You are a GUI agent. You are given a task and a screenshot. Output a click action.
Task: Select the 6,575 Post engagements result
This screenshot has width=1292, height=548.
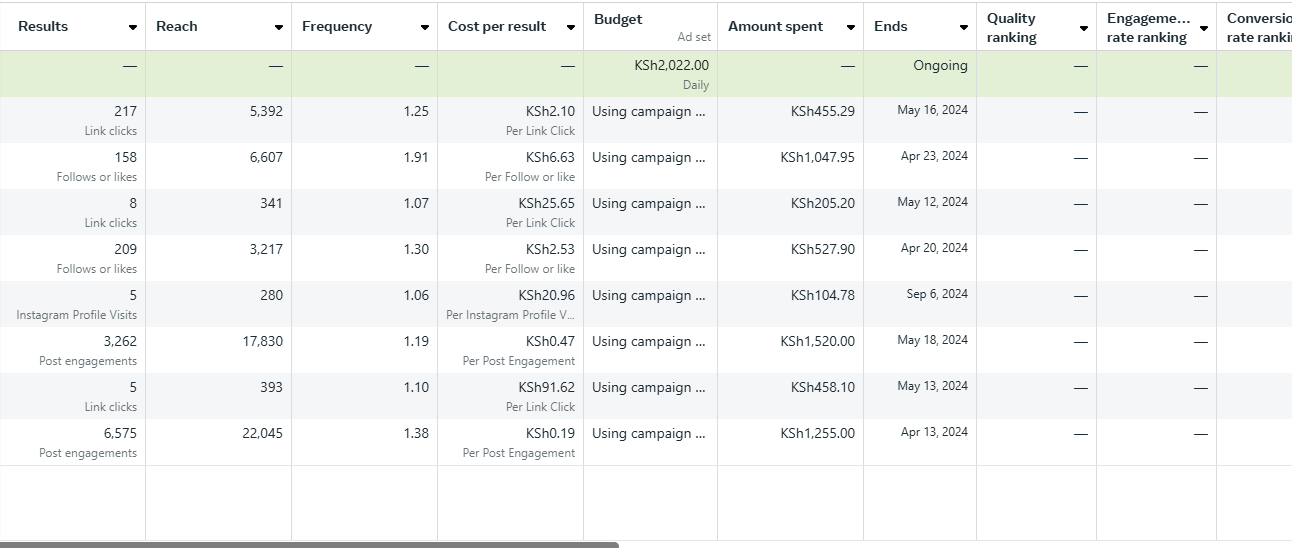pyautogui.click(x=119, y=434)
